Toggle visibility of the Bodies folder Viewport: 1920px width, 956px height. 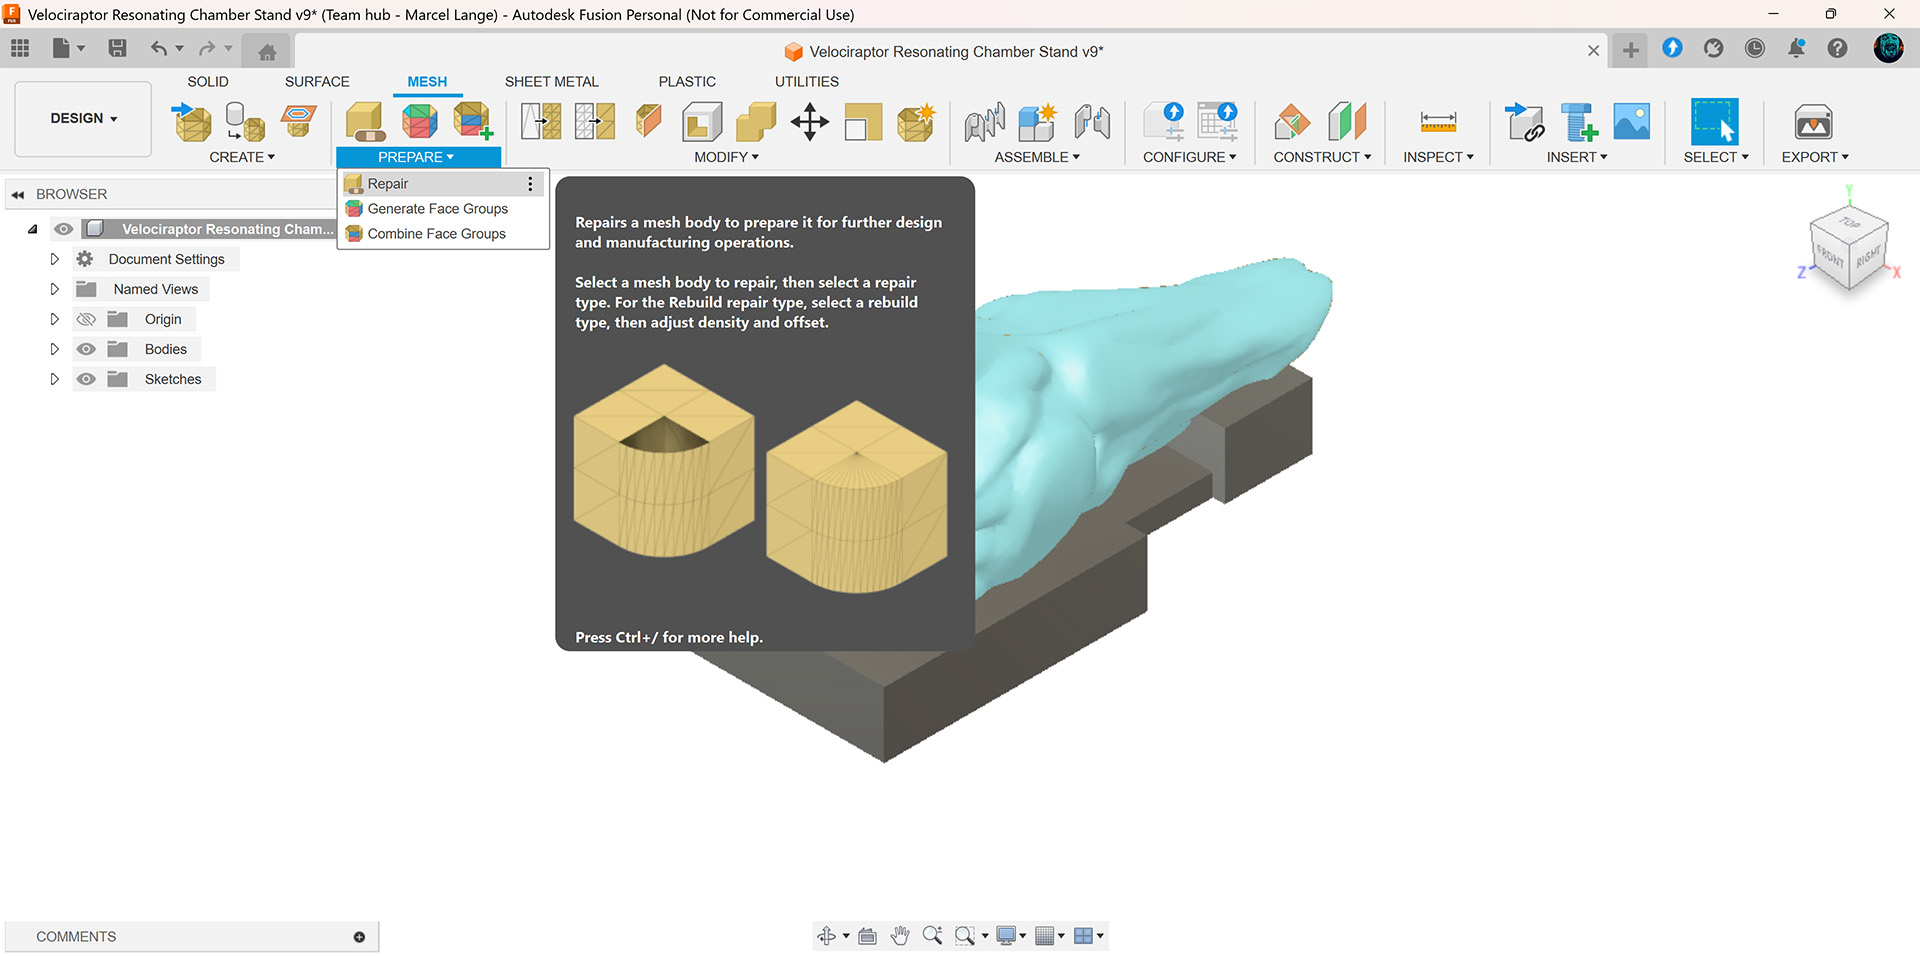coord(86,349)
